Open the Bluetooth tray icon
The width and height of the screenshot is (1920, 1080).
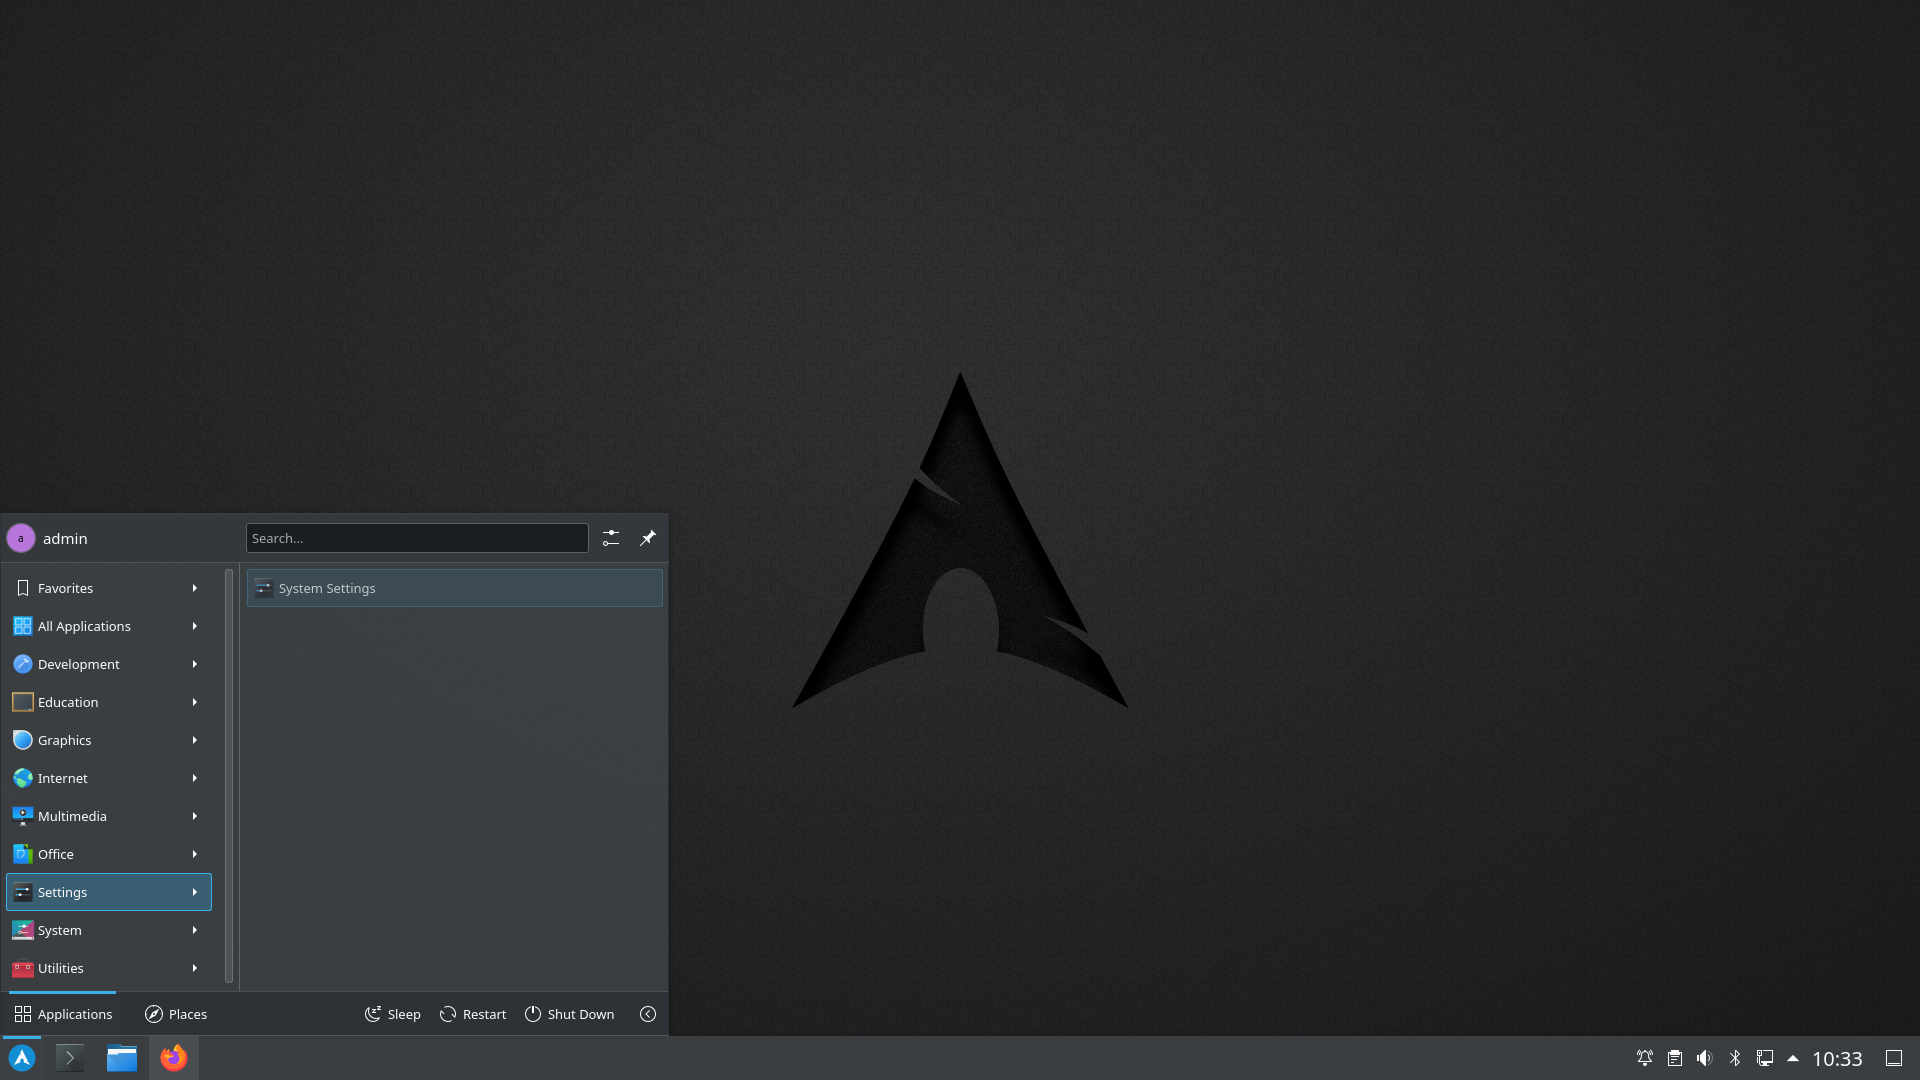(x=1735, y=1058)
